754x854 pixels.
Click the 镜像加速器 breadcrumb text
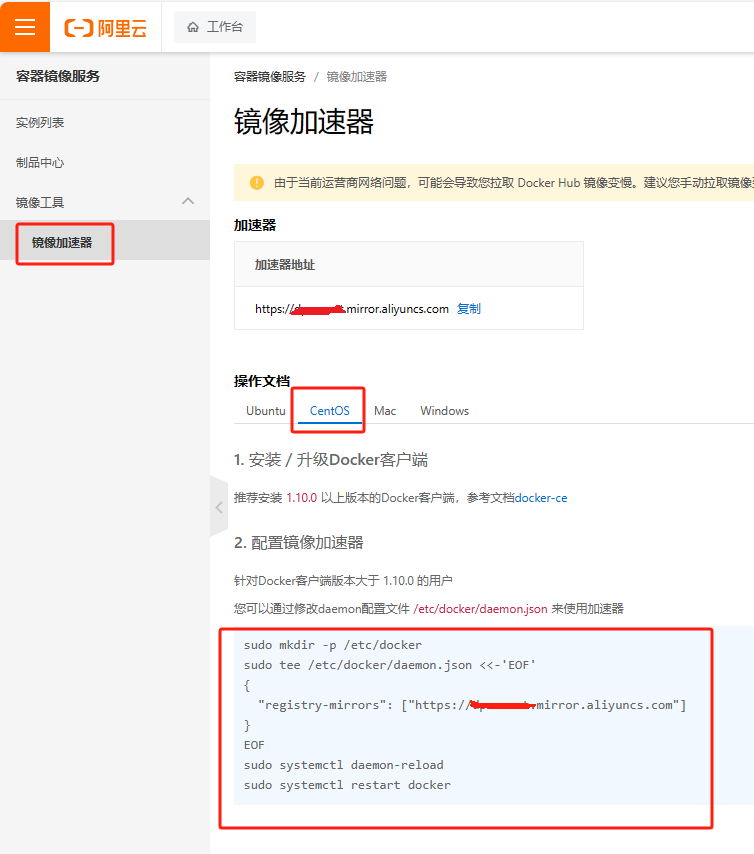(357, 77)
